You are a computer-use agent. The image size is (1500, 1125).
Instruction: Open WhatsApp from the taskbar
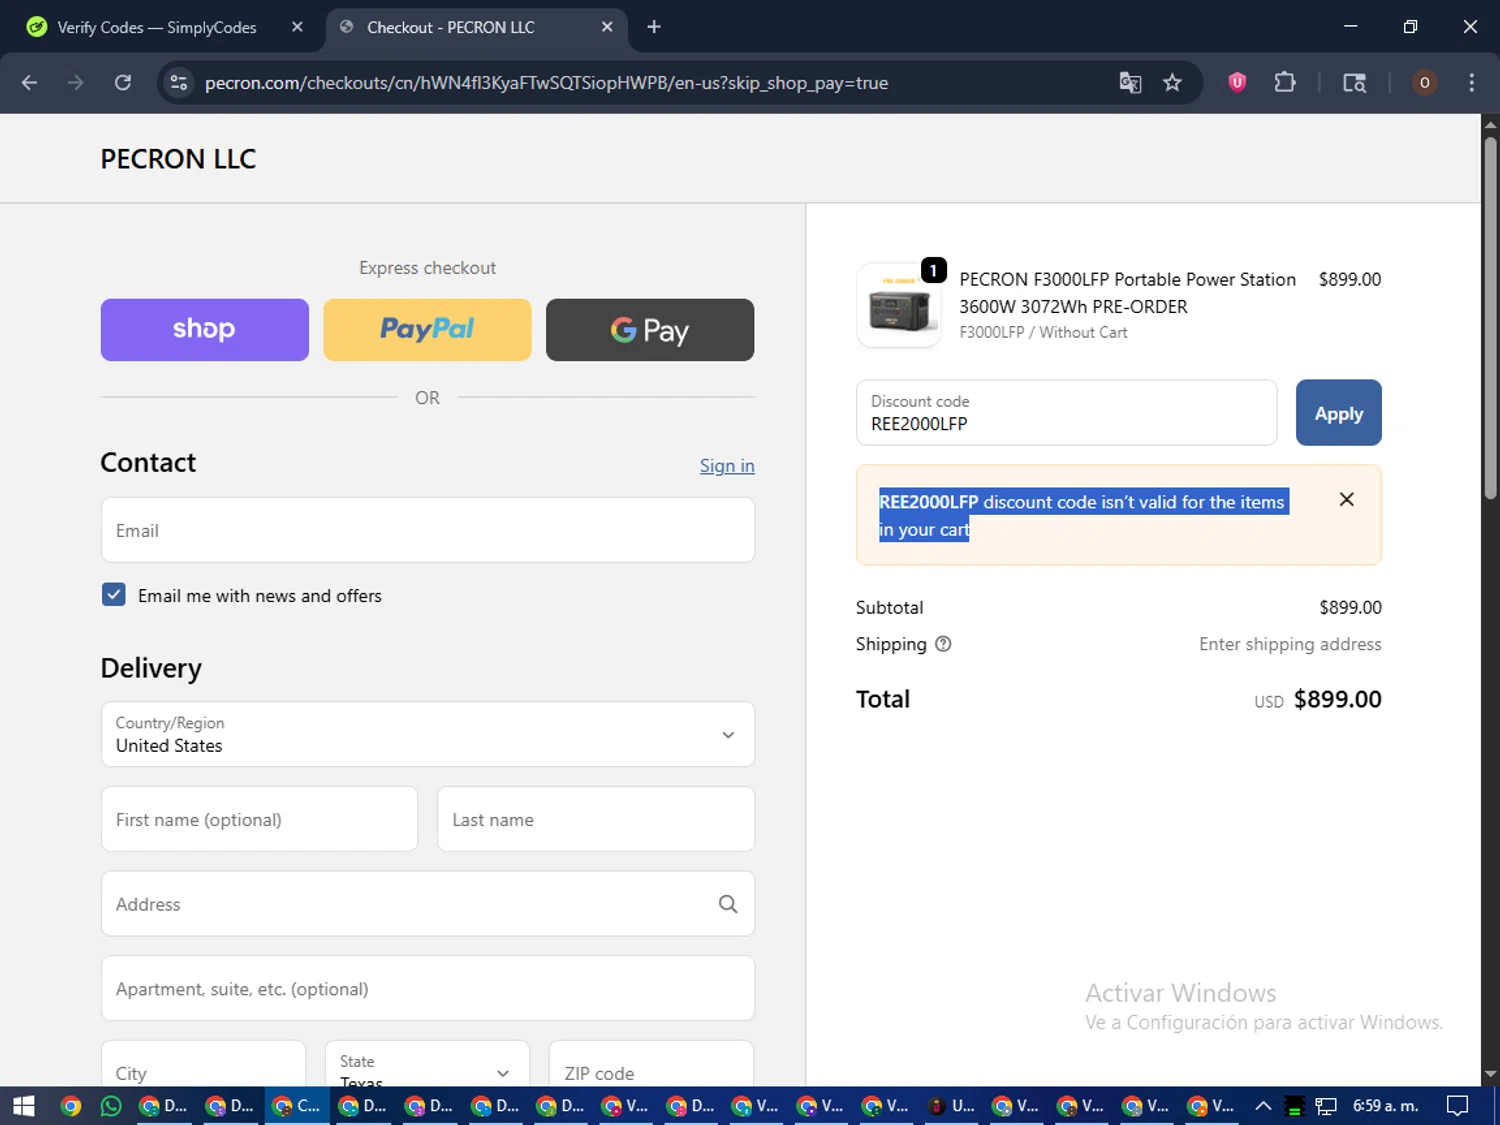pyautogui.click(x=111, y=1105)
